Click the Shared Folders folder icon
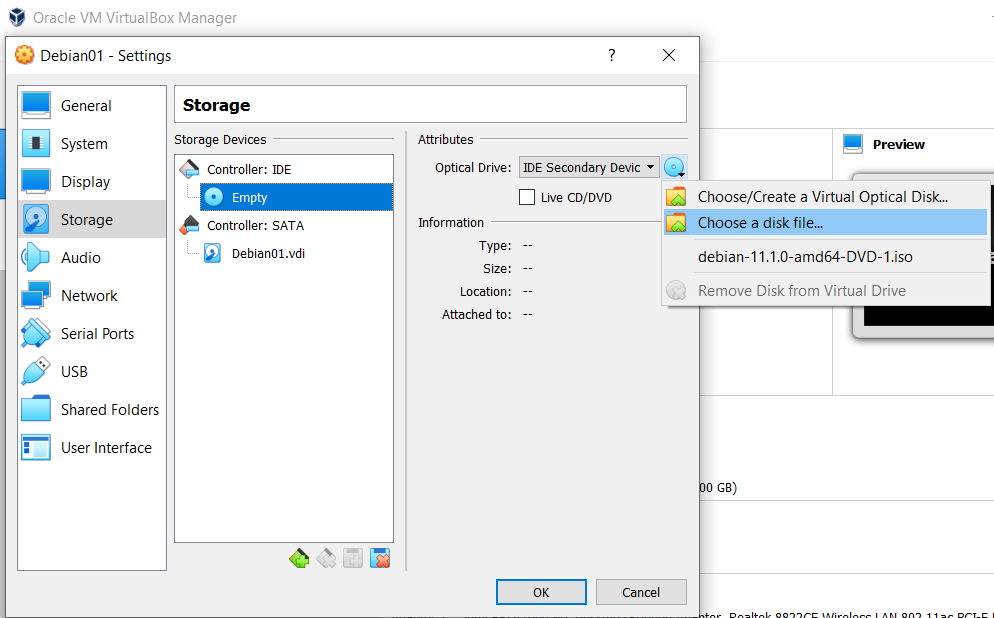 [x=36, y=409]
